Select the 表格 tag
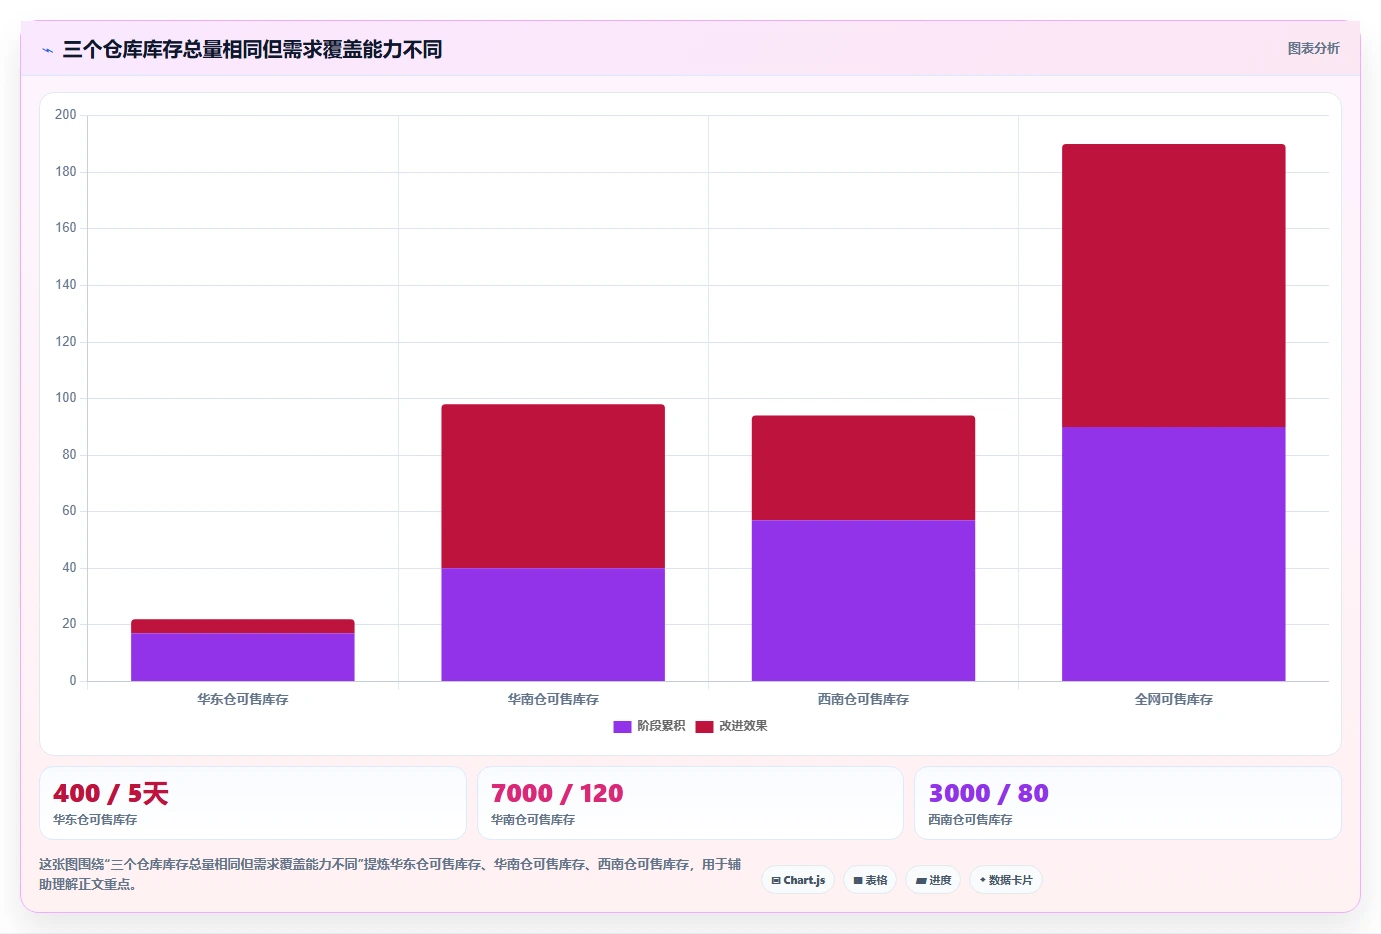The image size is (1381, 934). pyautogui.click(x=870, y=880)
